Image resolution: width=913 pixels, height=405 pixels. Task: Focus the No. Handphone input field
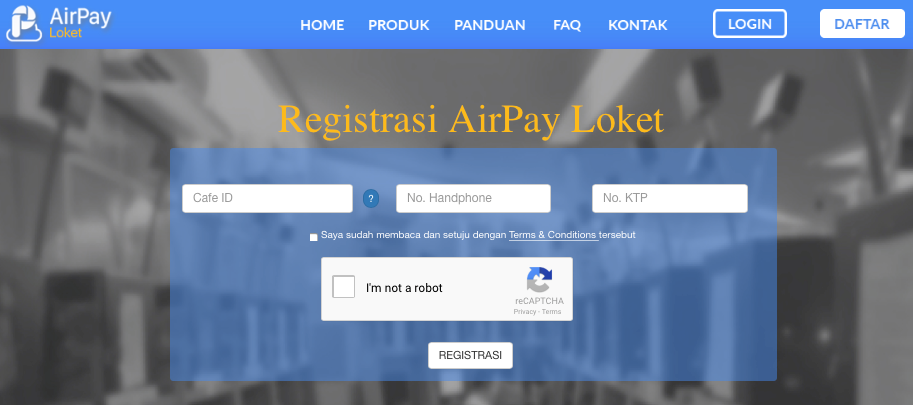[473, 198]
